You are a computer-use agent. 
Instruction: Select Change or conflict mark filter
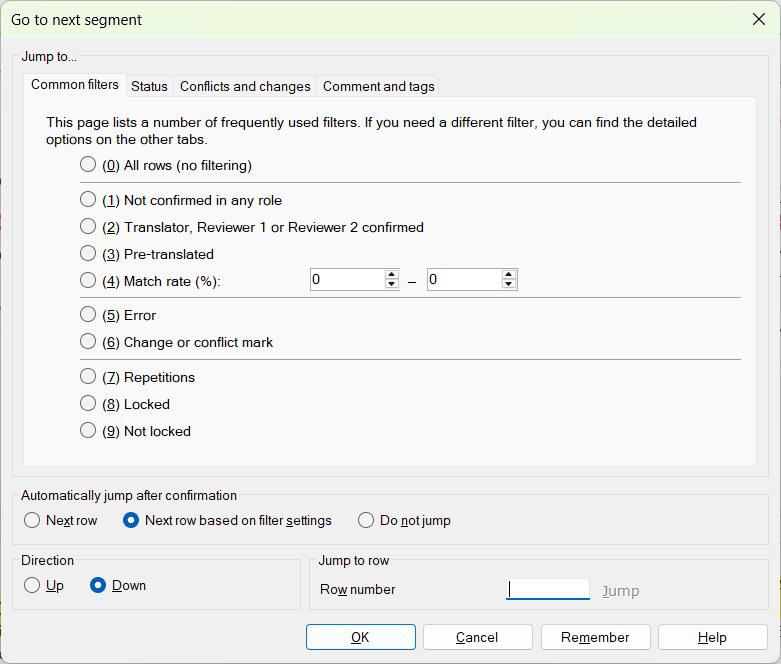point(88,342)
